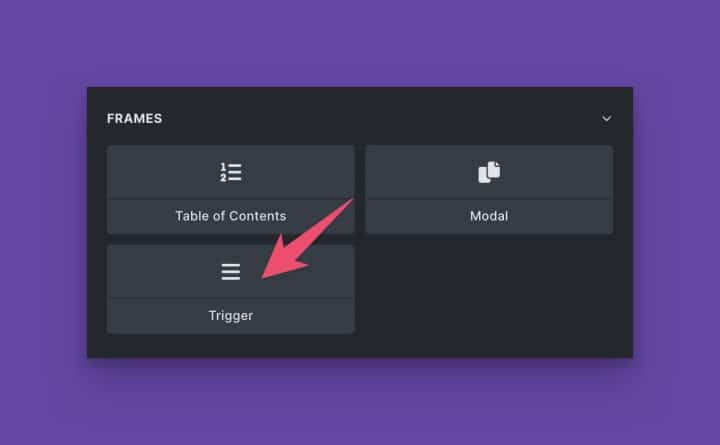Viewport: 720px width, 445px height.
Task: Click the hamburger Trigger icon
Action: click(x=231, y=272)
